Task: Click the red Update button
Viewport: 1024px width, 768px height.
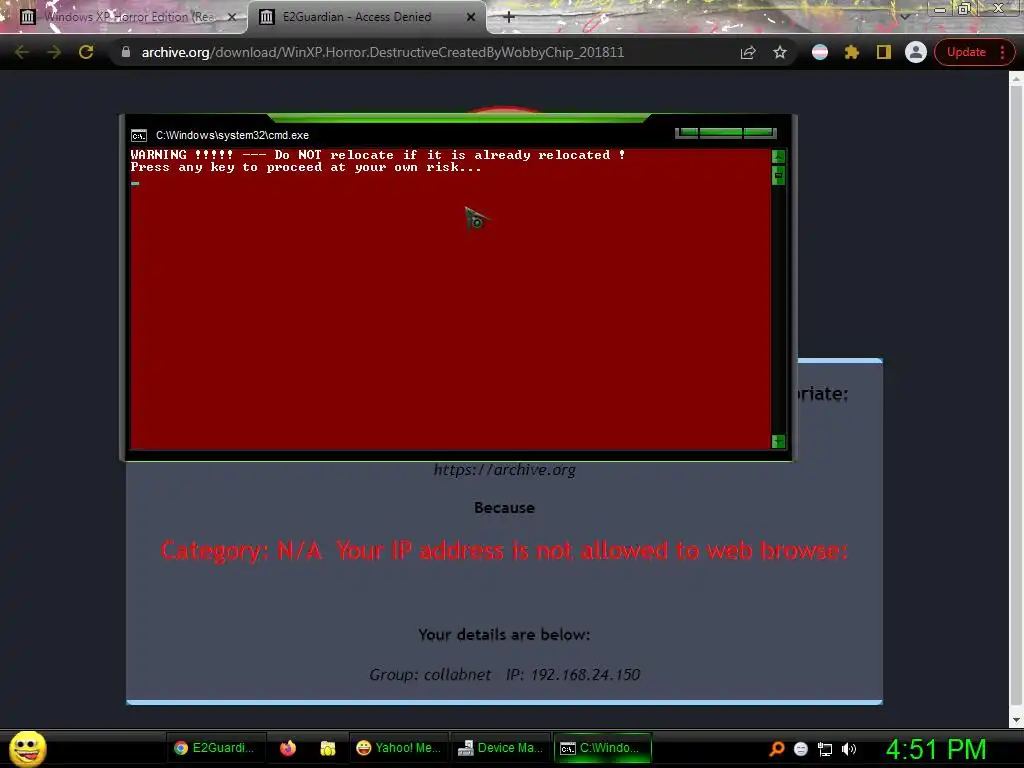Action: coord(966,52)
